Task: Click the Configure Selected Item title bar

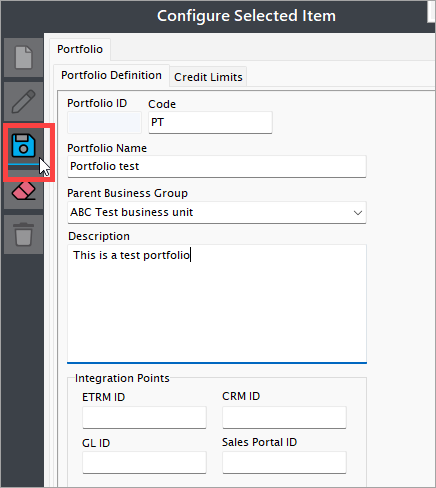Action: coord(246,16)
